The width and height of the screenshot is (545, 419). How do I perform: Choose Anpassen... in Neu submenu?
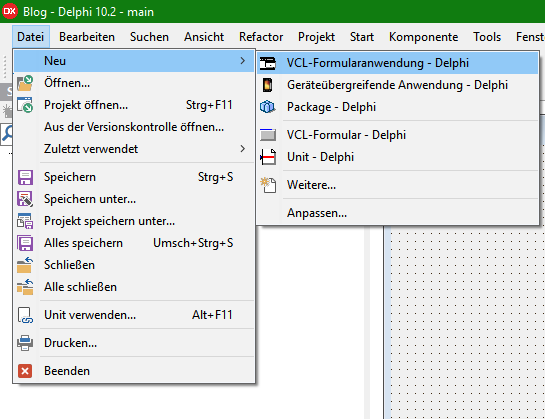click(398, 213)
